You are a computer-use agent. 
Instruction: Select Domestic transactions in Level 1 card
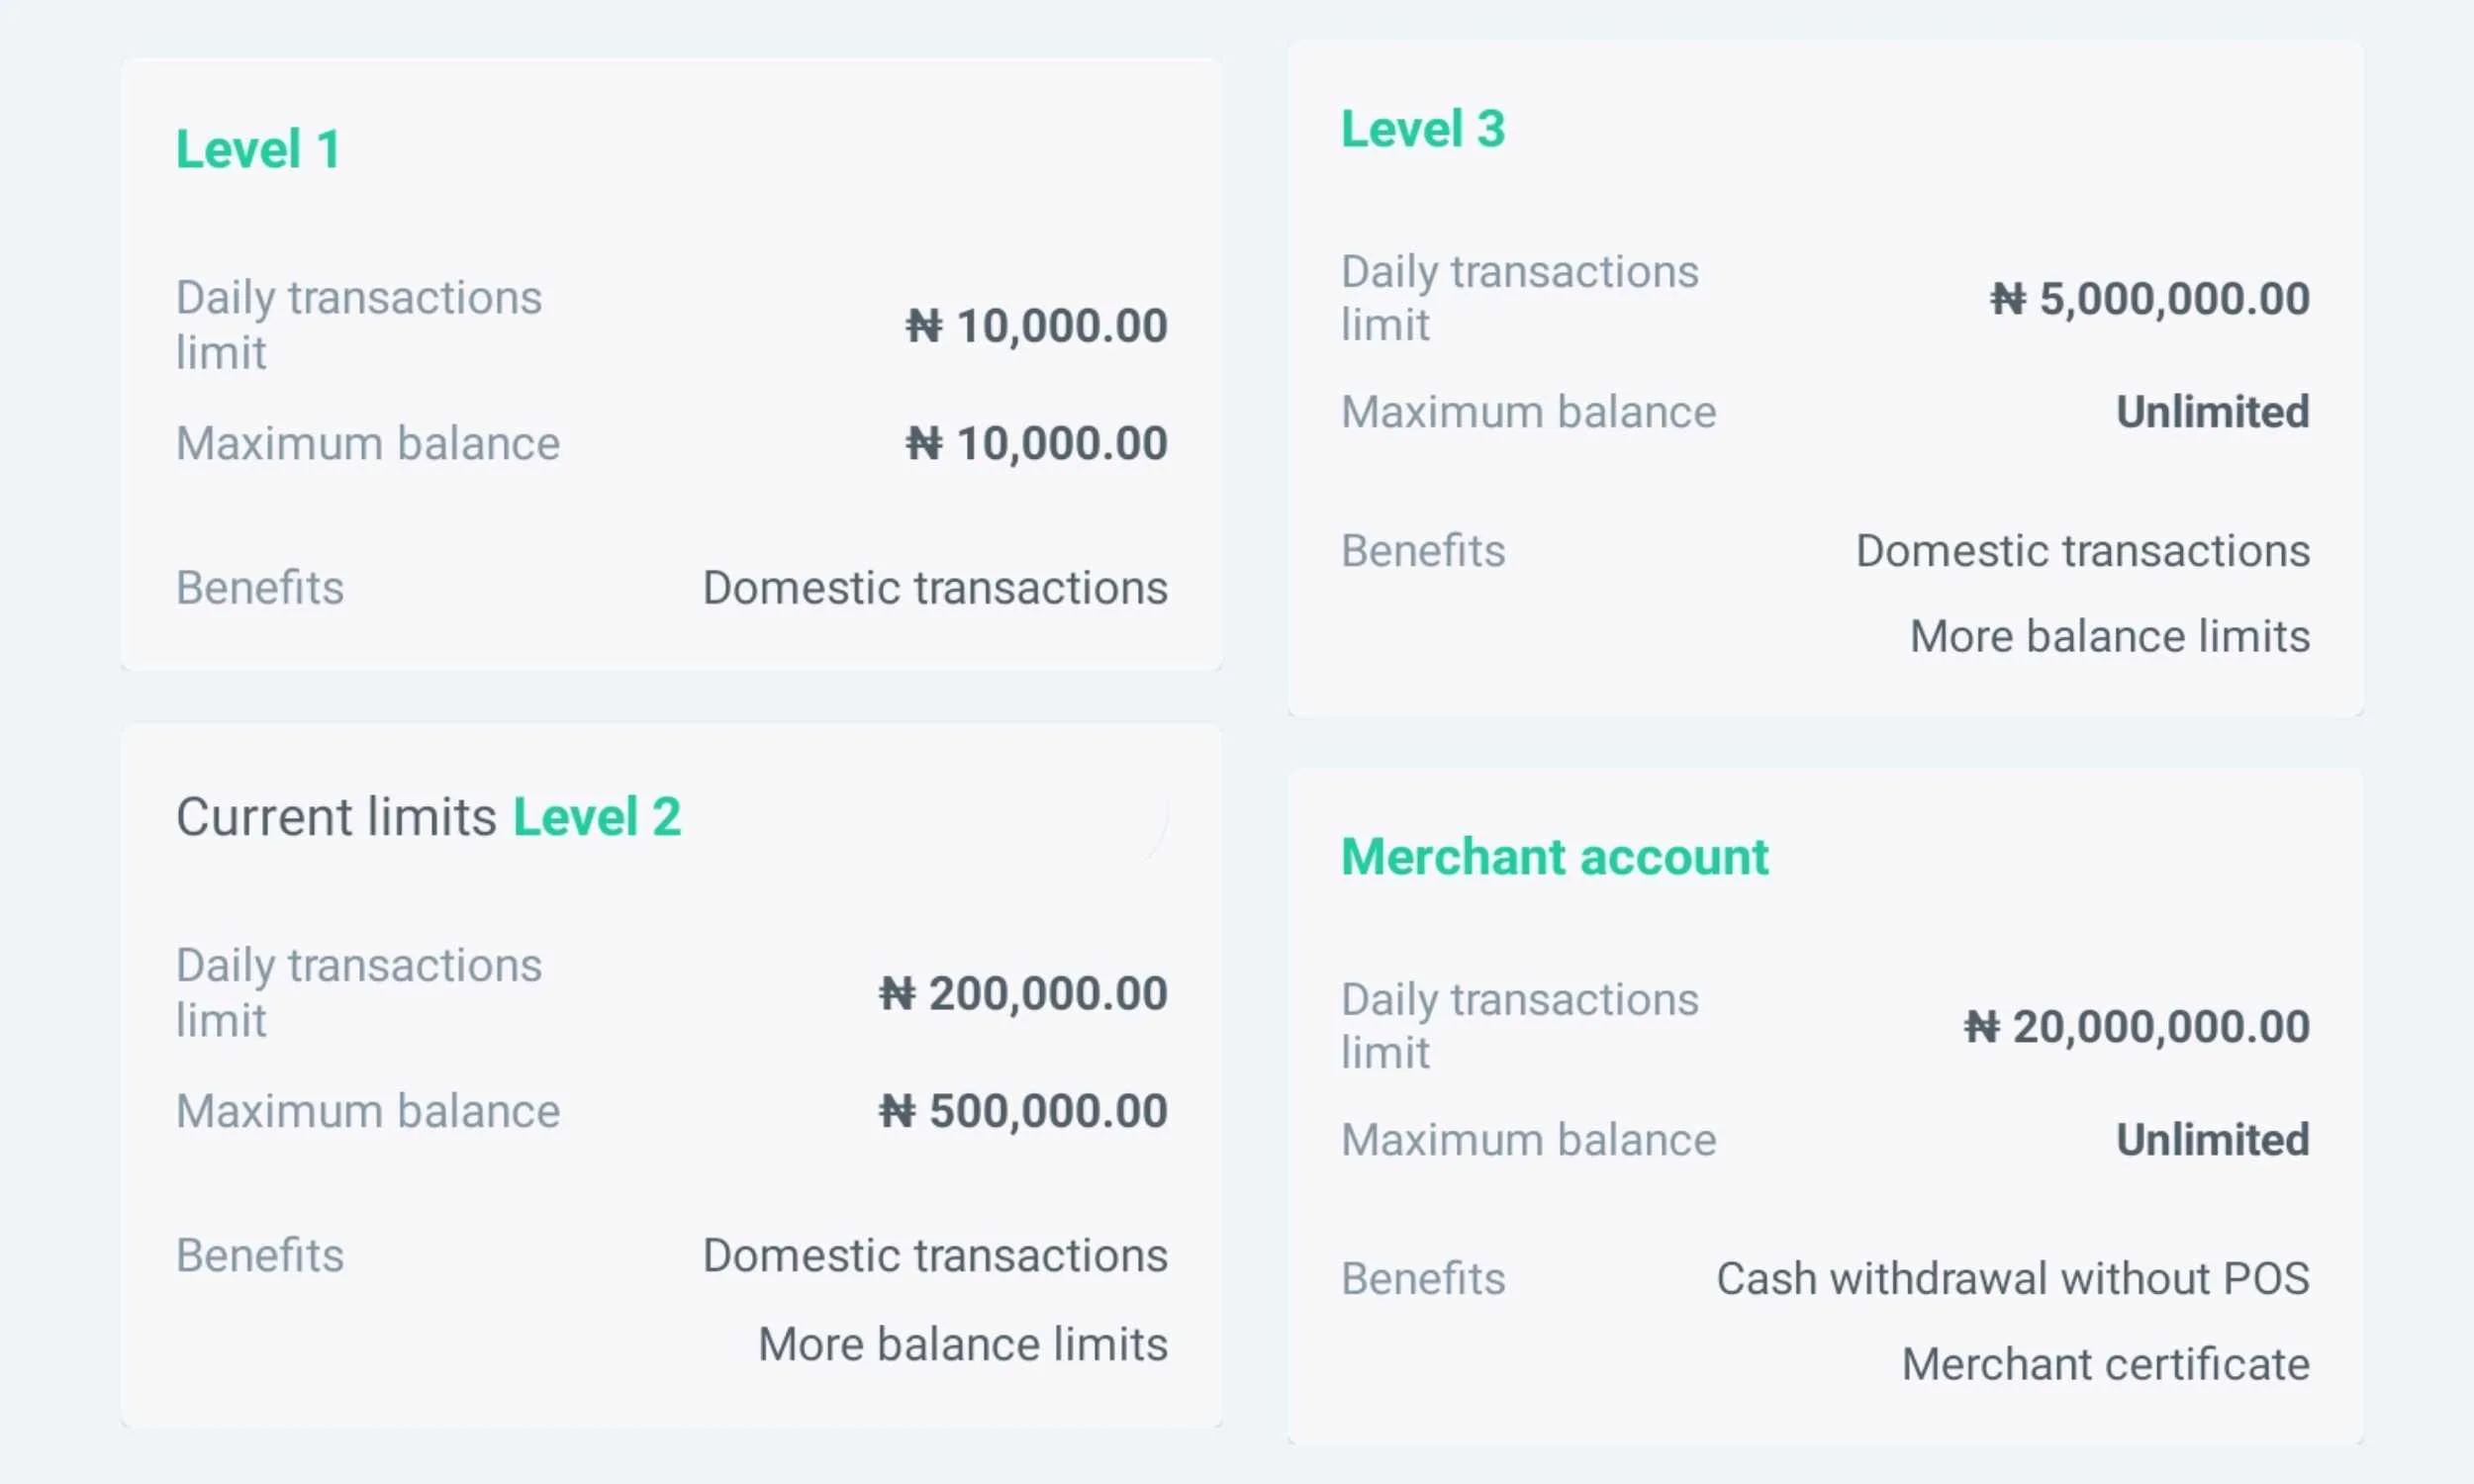935,588
